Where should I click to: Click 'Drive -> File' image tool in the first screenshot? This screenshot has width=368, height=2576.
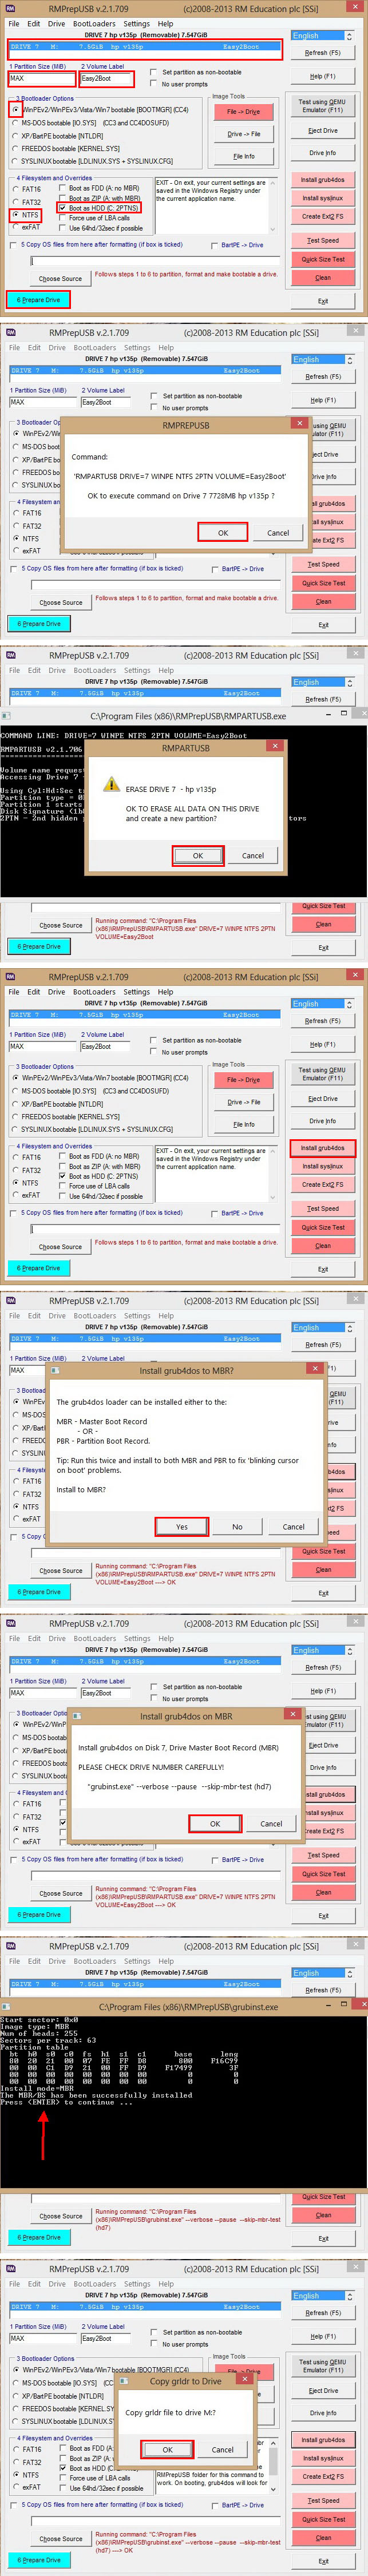(x=243, y=134)
